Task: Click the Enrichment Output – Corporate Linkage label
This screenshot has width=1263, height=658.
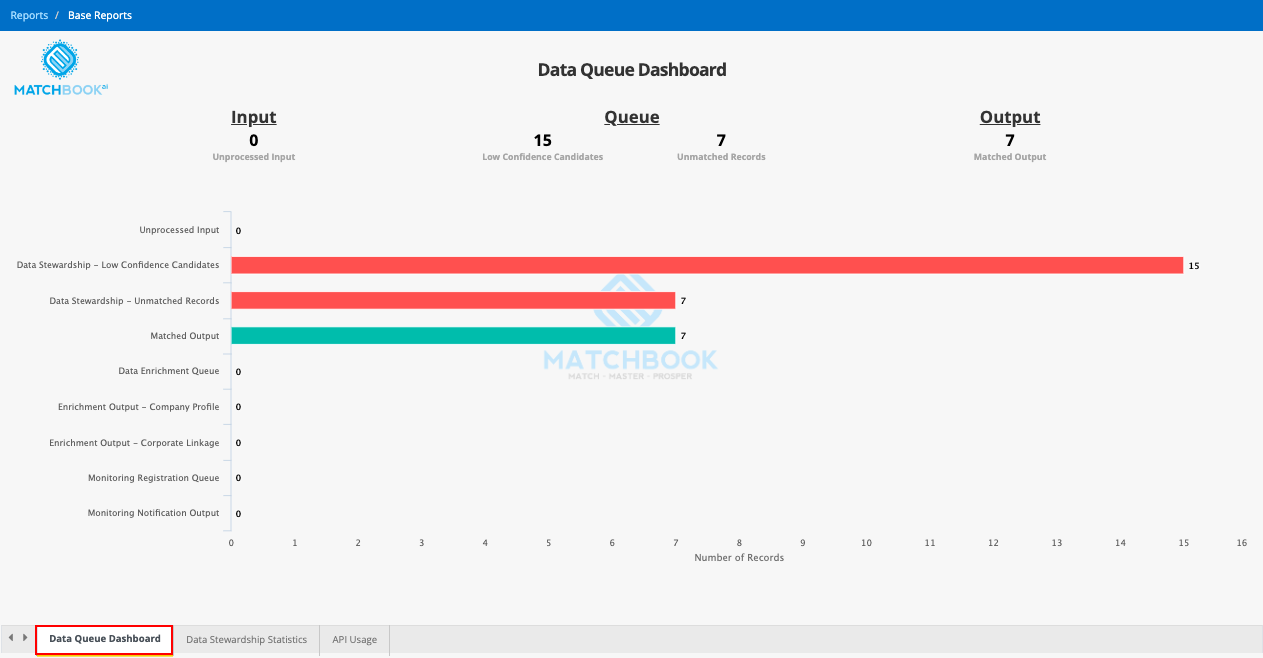Action: pos(134,443)
